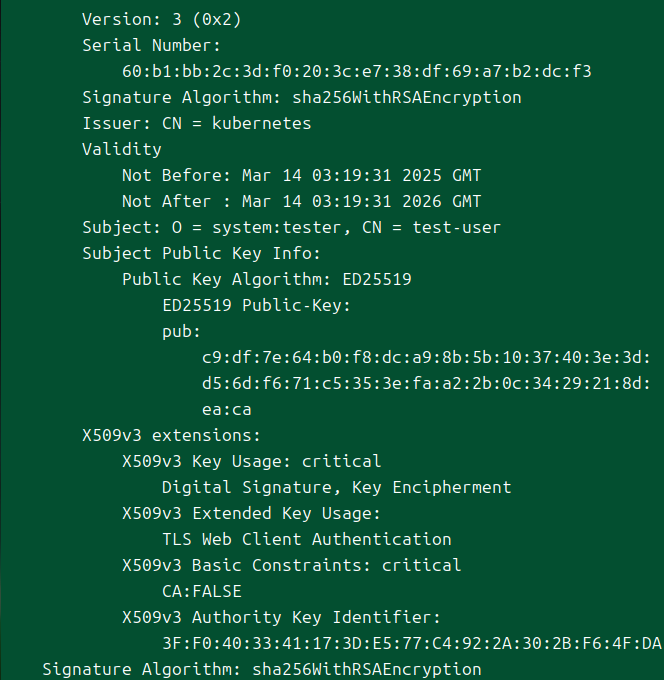Click the ED25519 Public-Key label

click(256, 305)
